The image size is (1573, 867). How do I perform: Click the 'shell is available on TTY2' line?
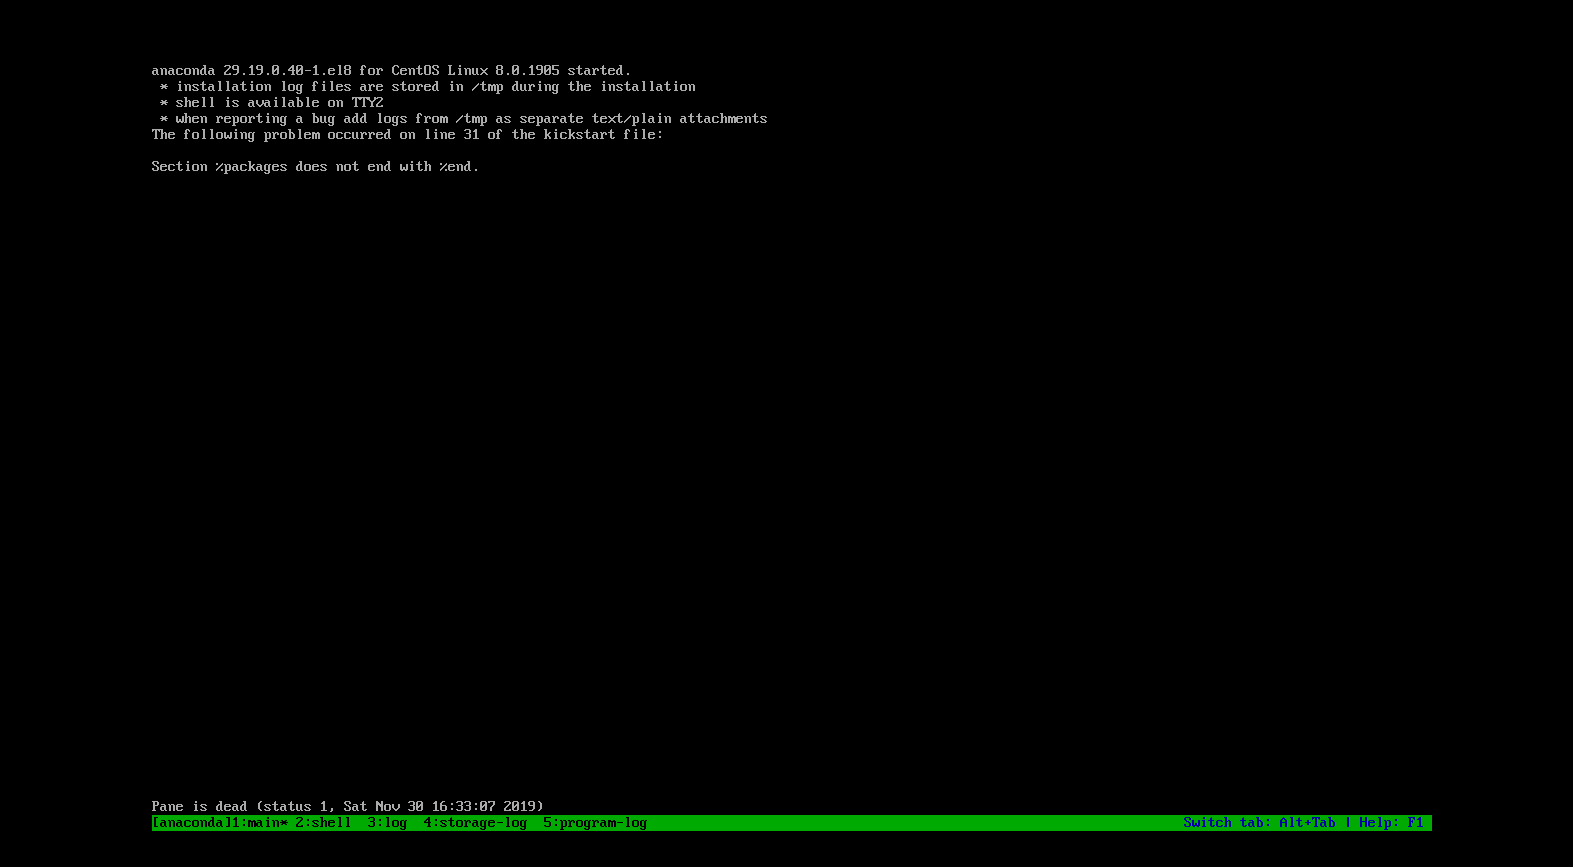[272, 103]
